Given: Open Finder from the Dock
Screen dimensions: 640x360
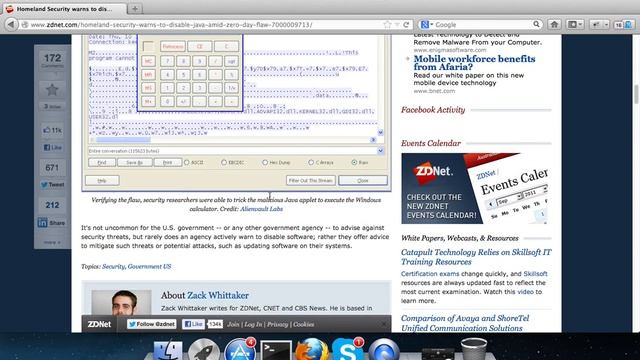Looking at the screenshot, I should coord(168,350).
